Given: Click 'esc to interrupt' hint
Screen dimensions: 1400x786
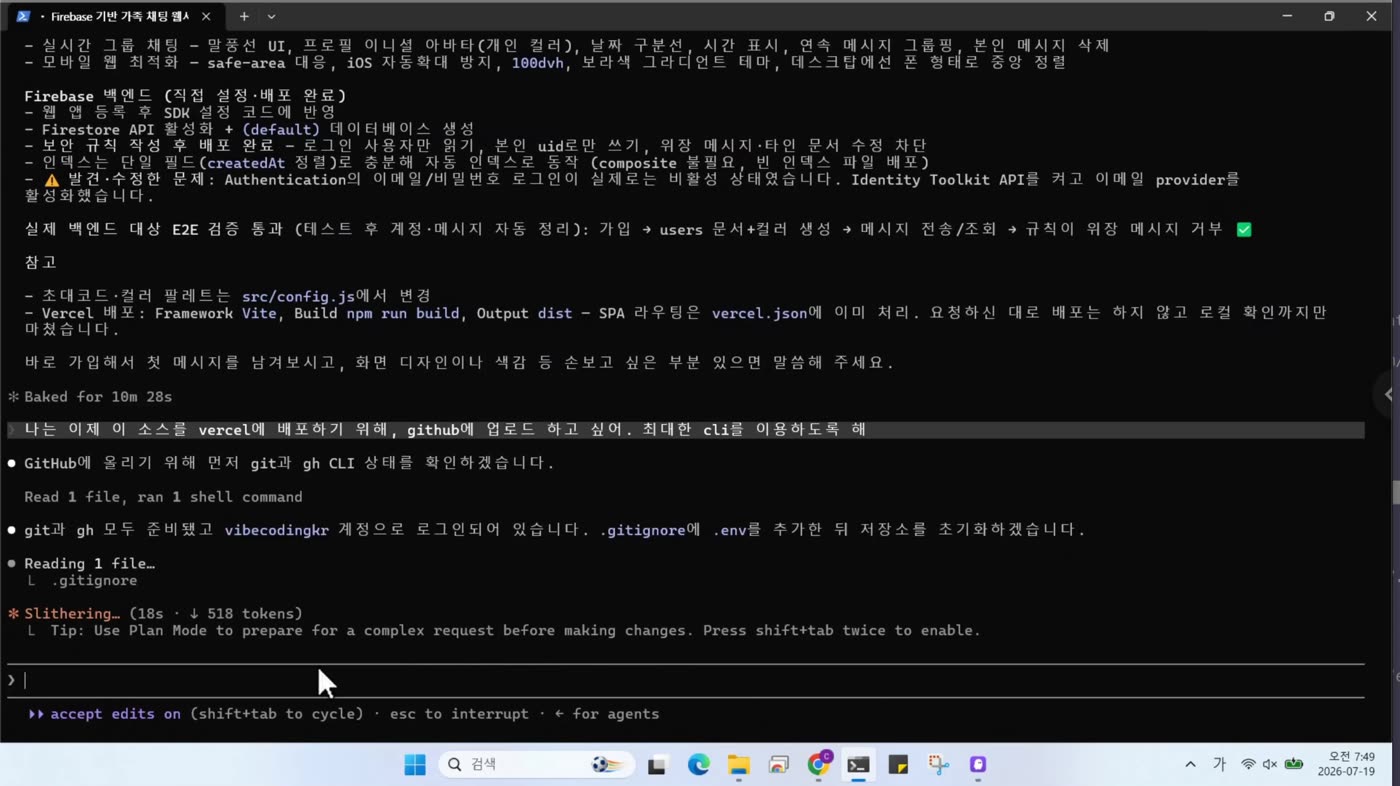Looking at the screenshot, I should [459, 714].
